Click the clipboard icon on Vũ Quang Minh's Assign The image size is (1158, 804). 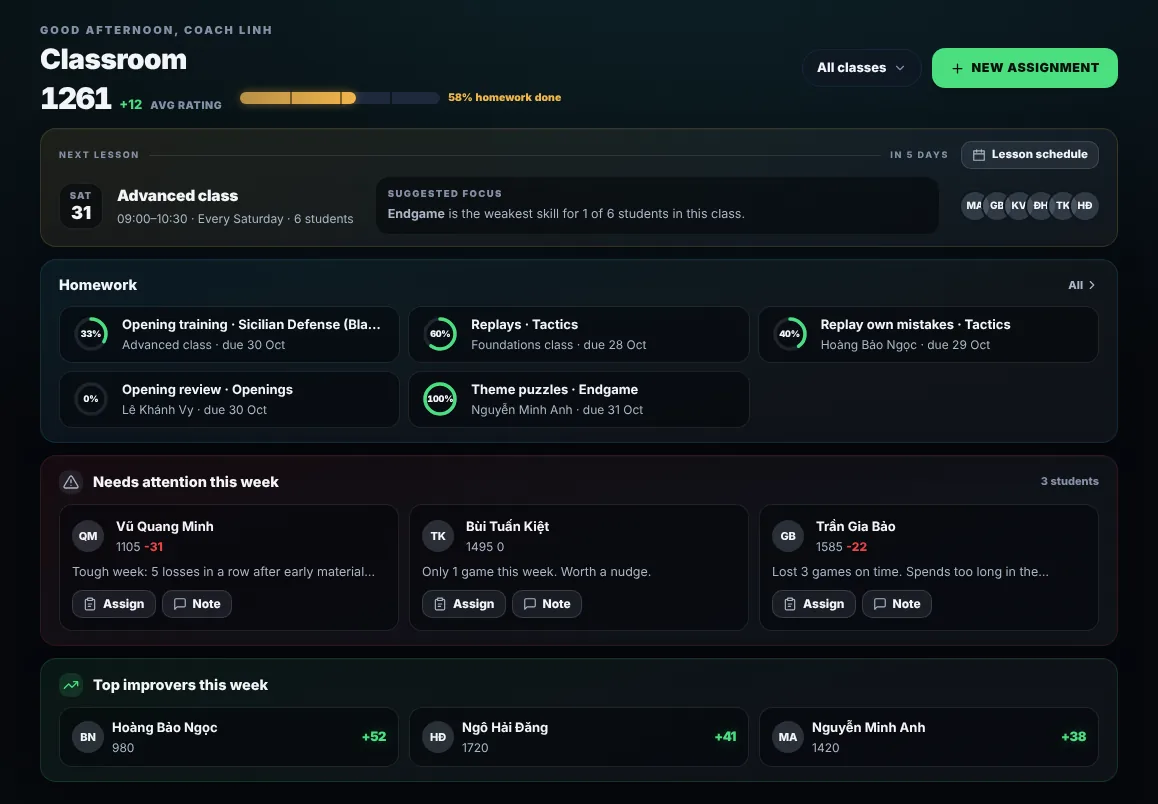[90, 604]
